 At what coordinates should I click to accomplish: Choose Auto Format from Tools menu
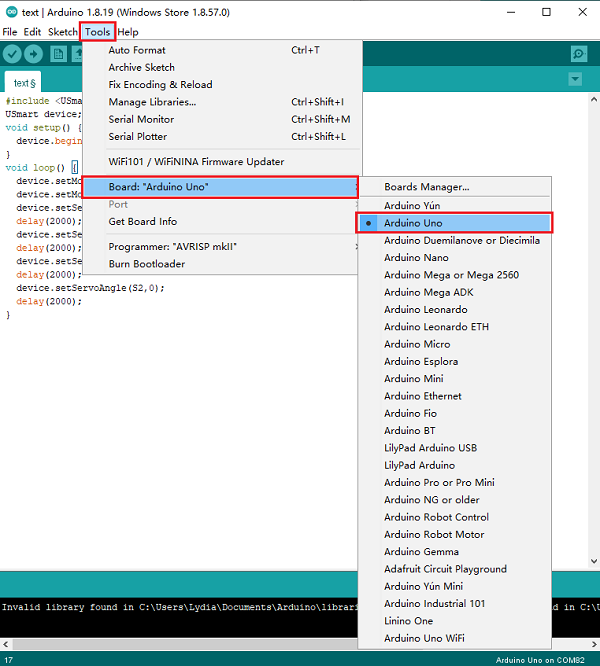click(220, 50)
